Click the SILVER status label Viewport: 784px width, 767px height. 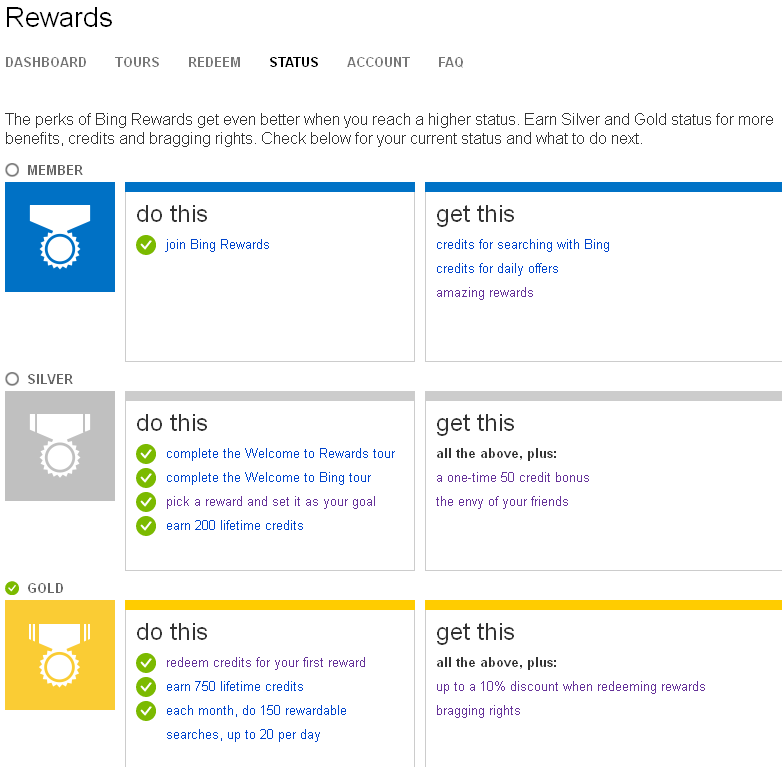[50, 379]
